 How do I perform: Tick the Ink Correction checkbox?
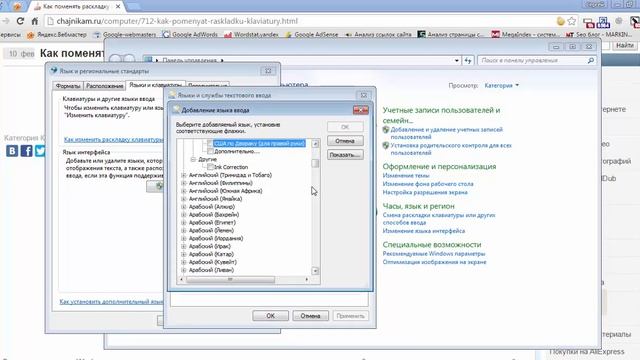[210, 167]
